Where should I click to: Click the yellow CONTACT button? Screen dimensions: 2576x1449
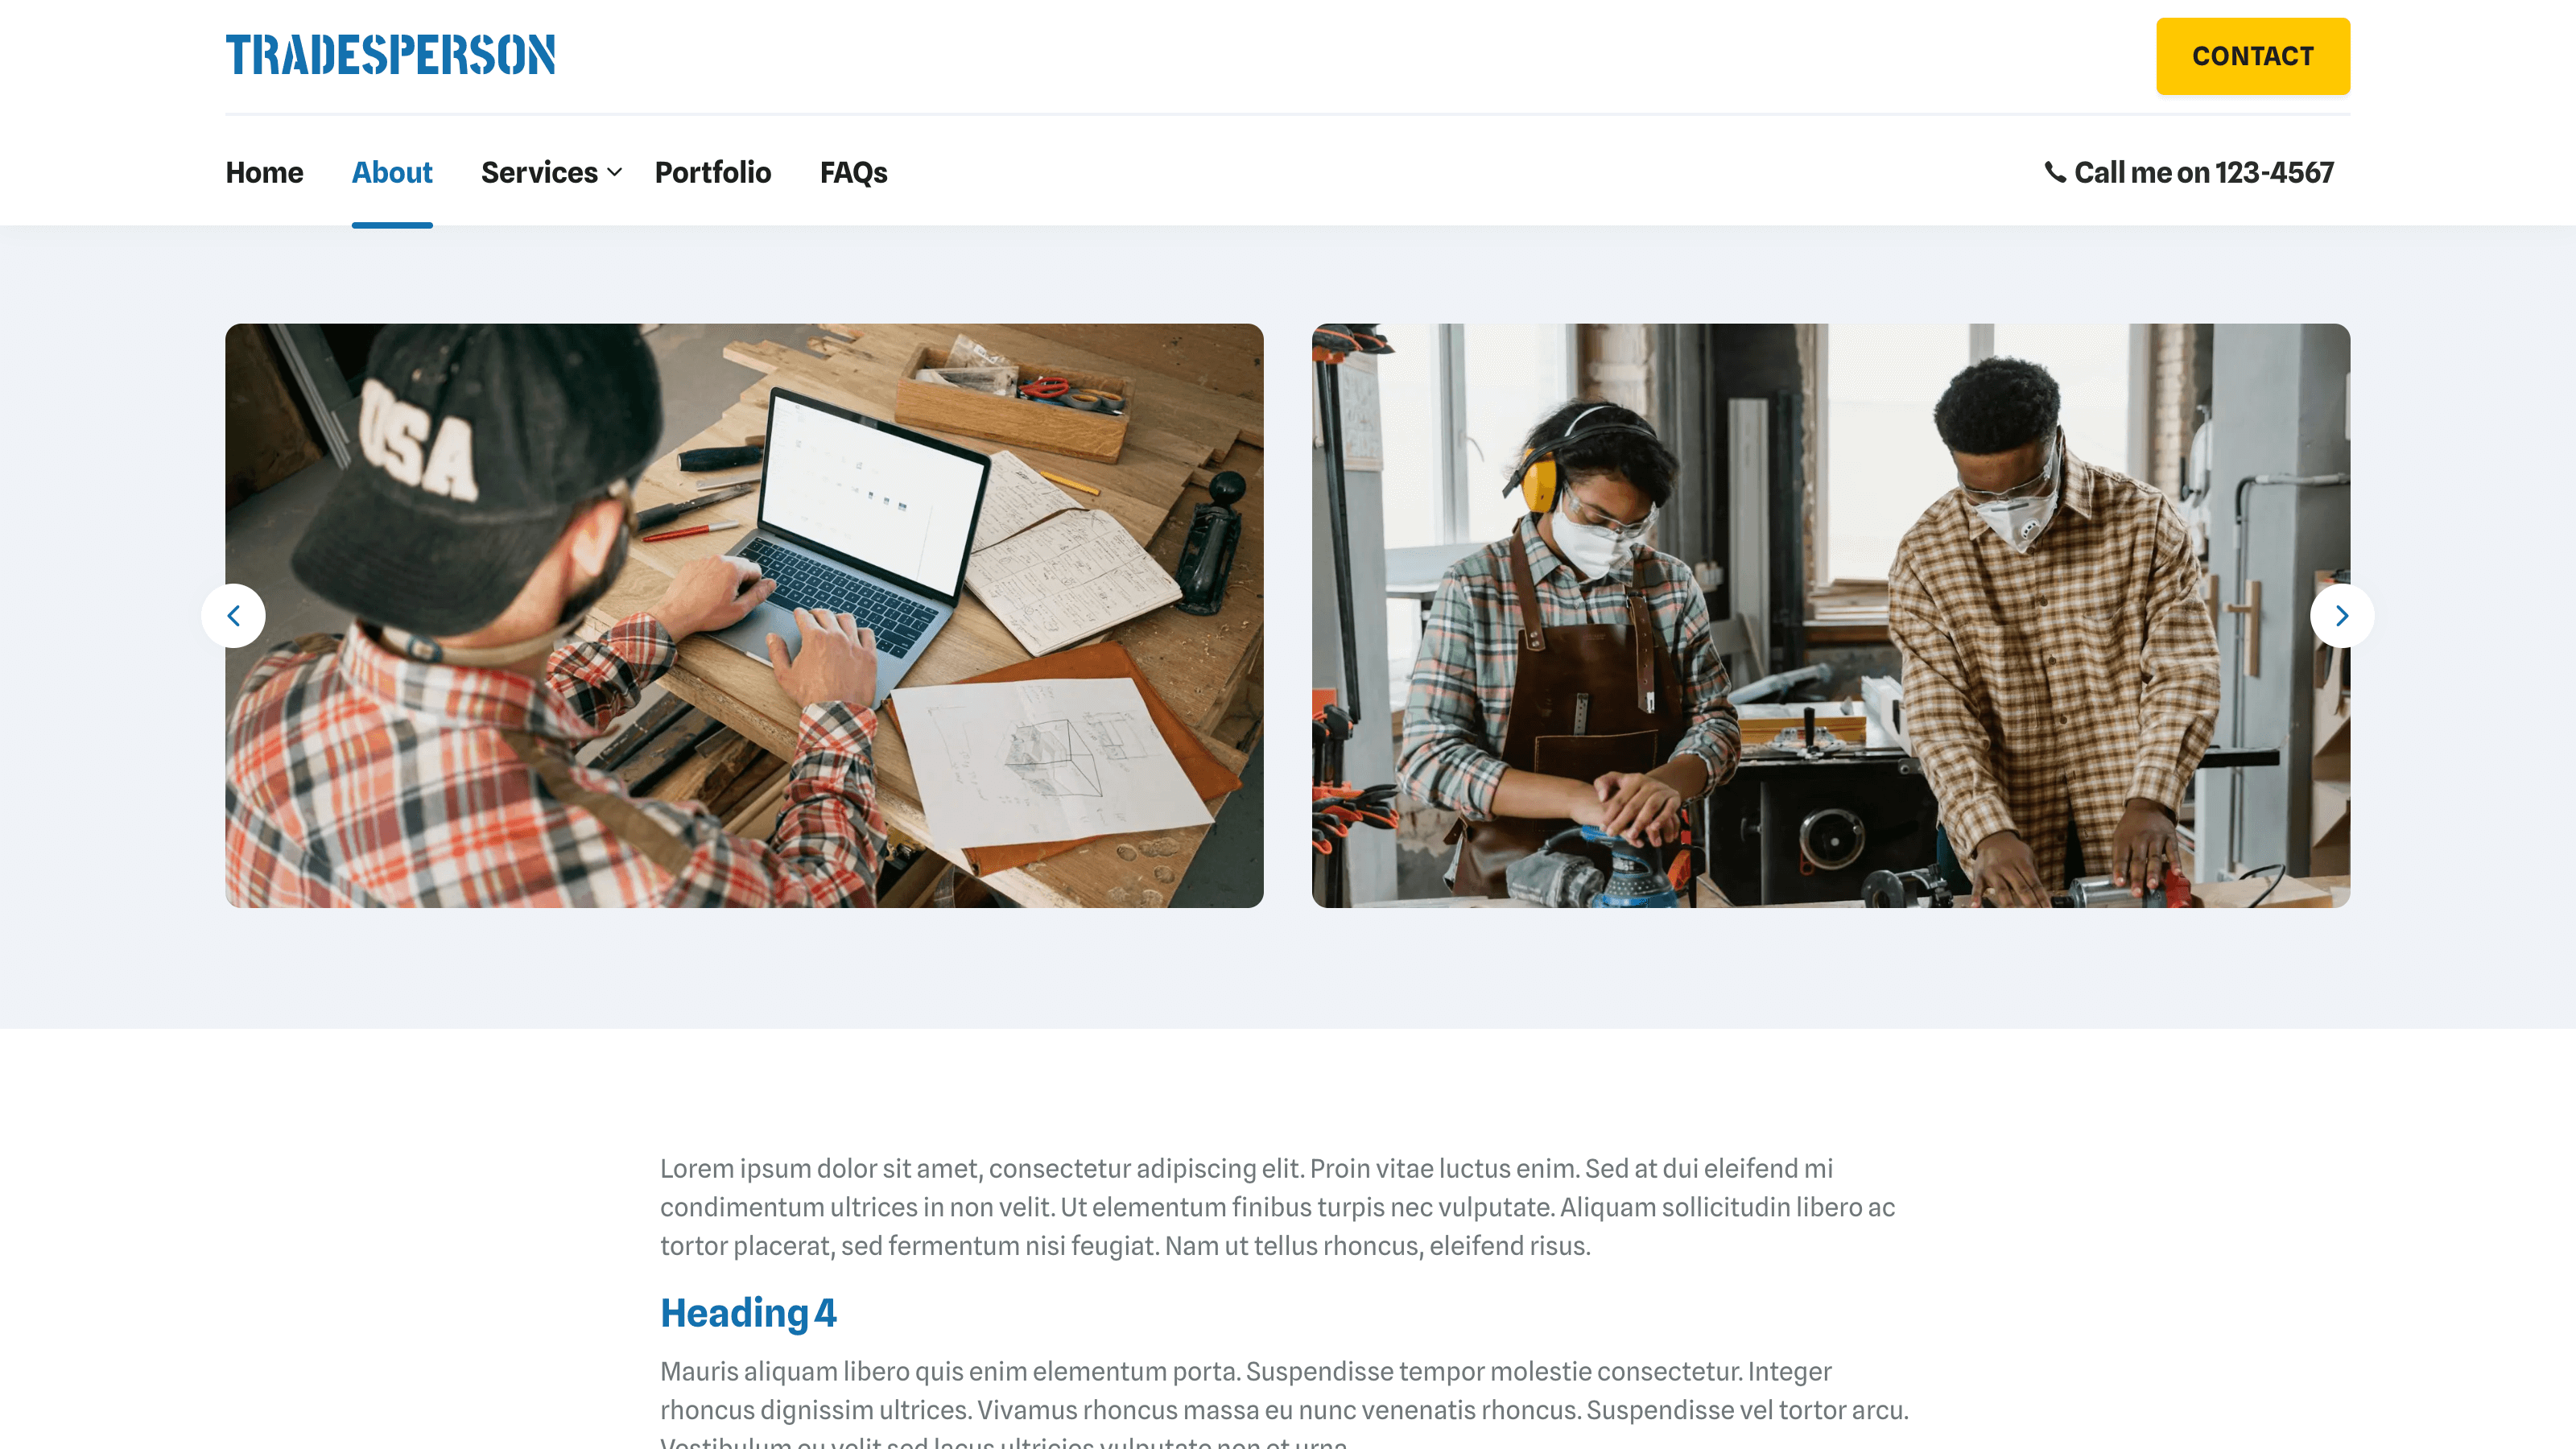pos(2253,56)
